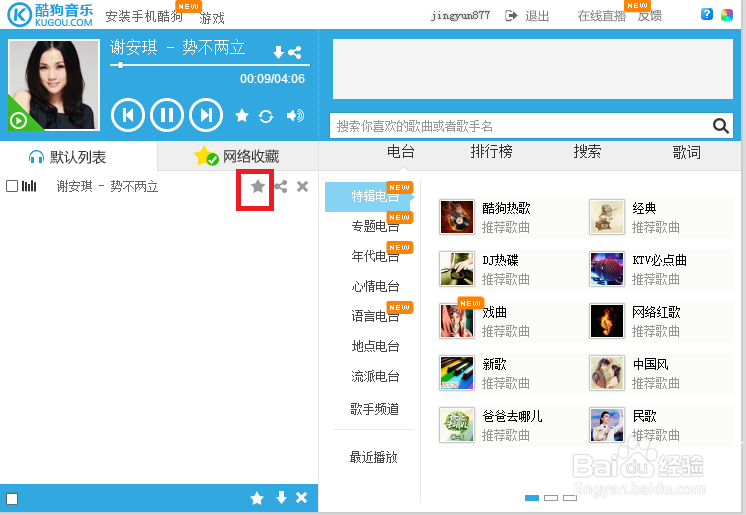The image size is (746, 515).
Task: Share the current song from the player header
Action: (x=294, y=52)
